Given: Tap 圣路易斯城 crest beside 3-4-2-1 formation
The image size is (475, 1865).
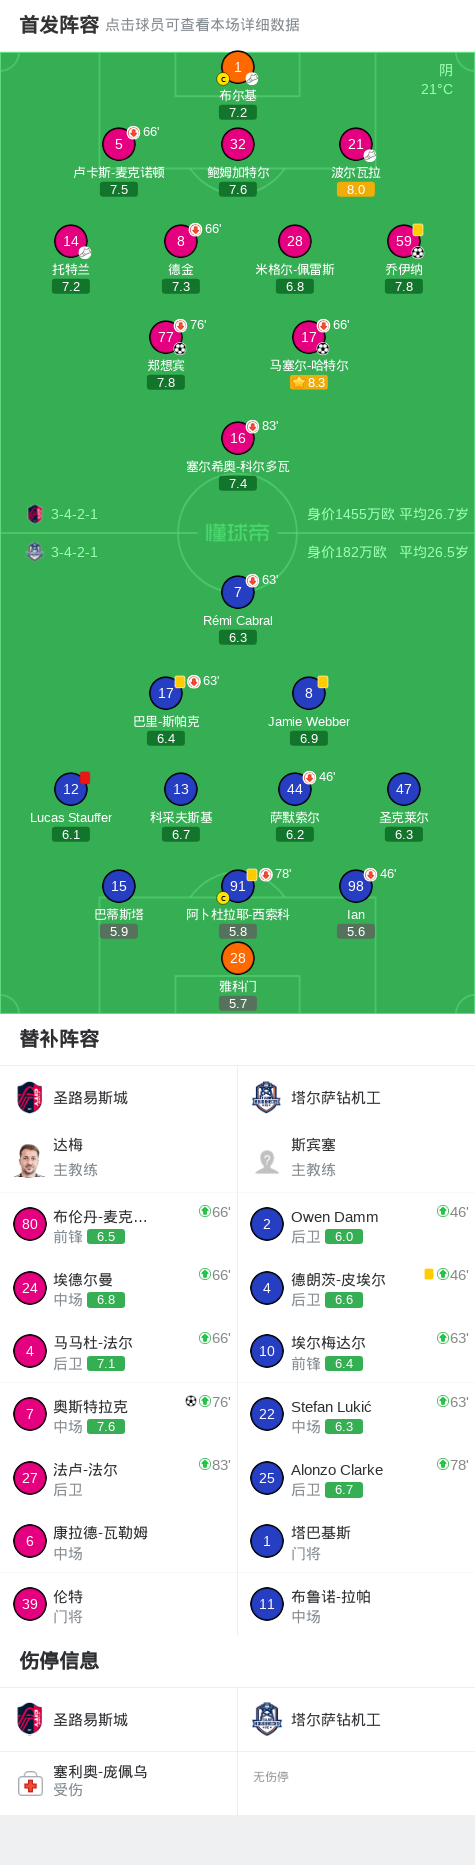Looking at the screenshot, I should click(35, 514).
